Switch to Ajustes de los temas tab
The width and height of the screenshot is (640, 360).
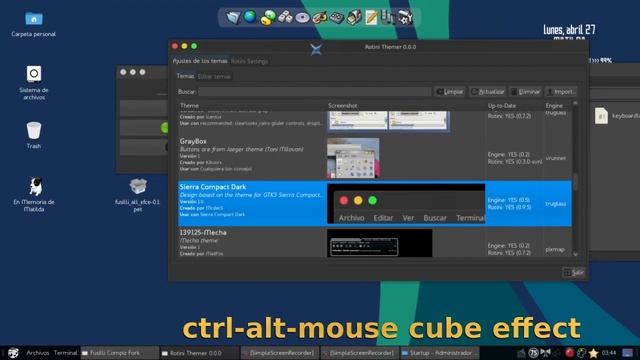pyautogui.click(x=200, y=61)
